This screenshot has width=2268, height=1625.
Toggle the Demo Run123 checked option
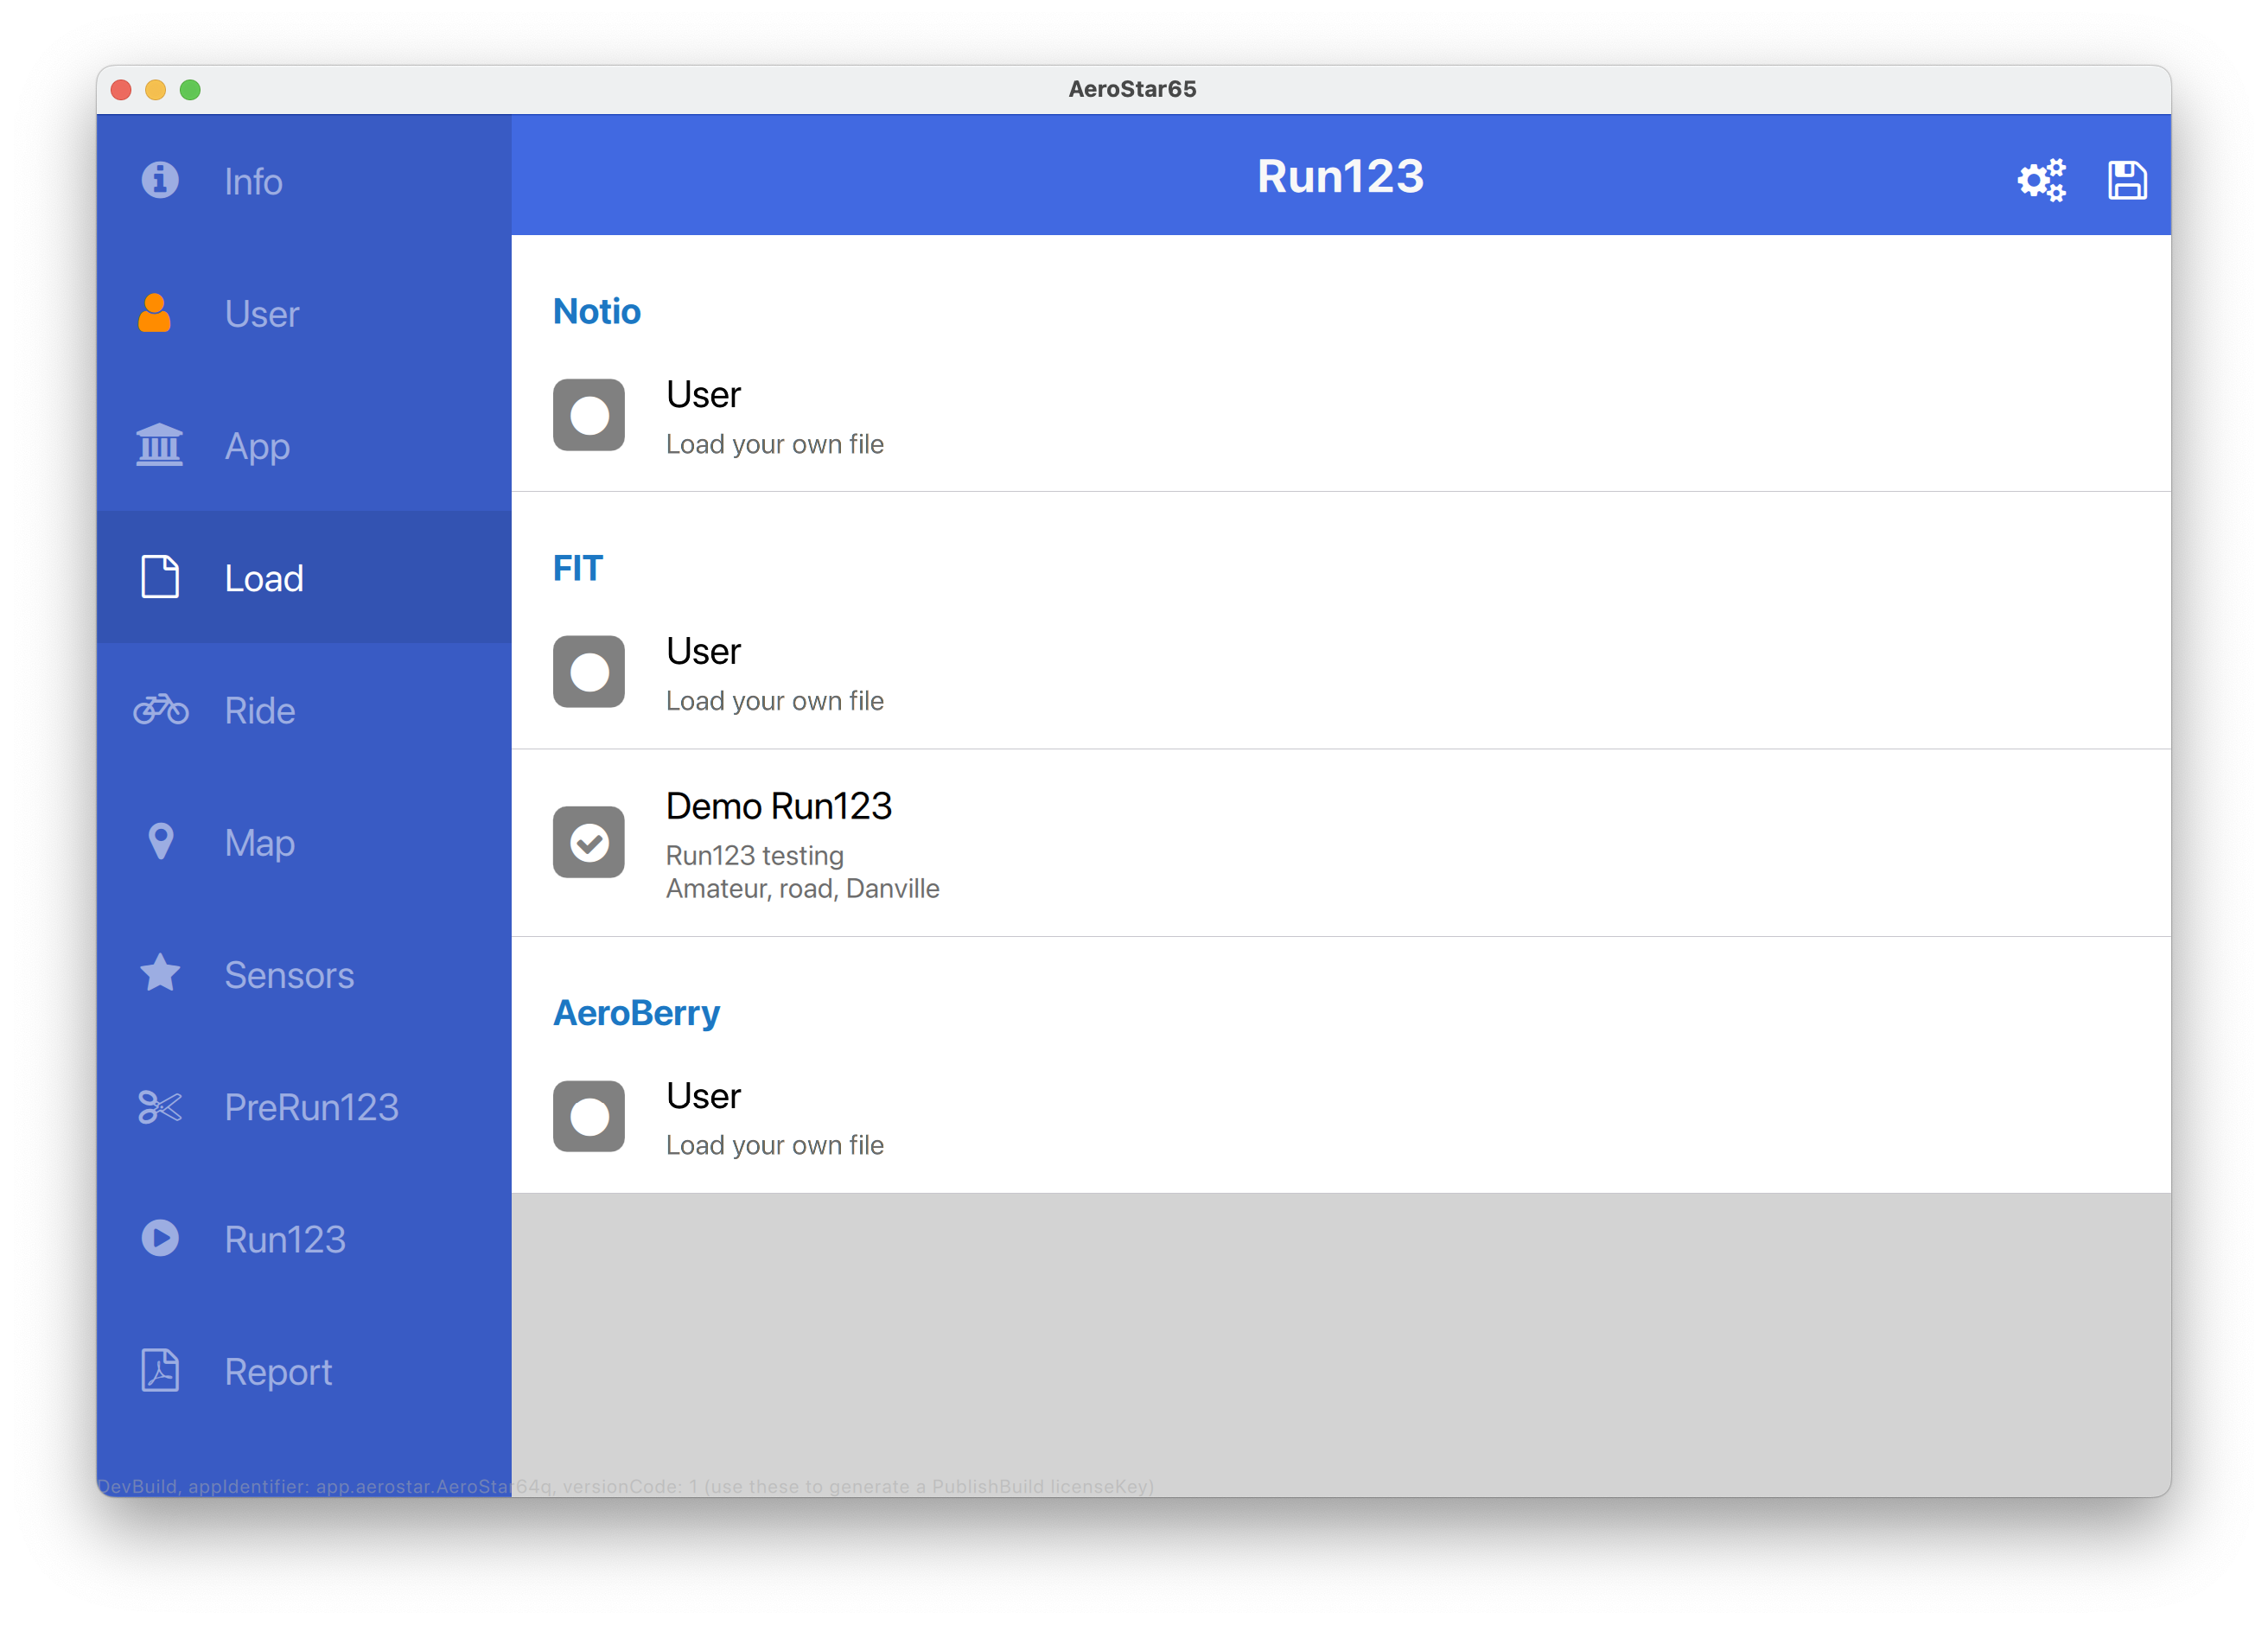click(x=589, y=842)
